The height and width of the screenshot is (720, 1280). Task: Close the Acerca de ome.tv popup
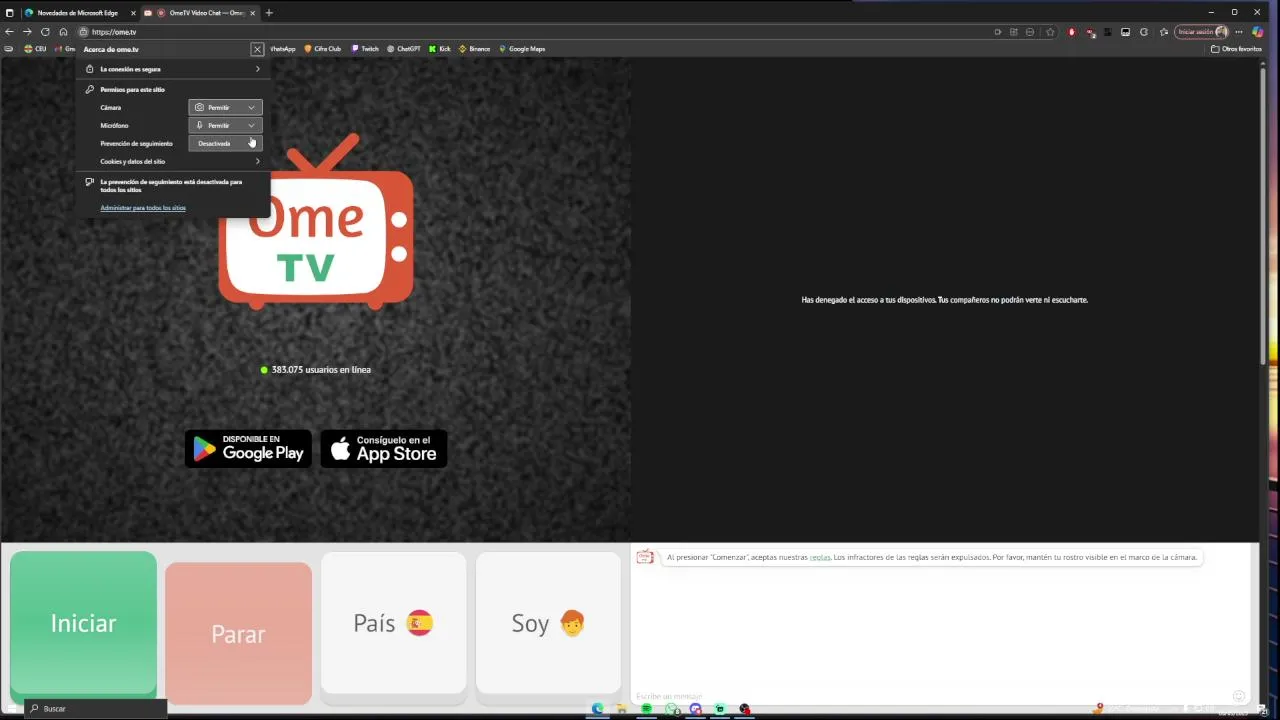tap(257, 49)
